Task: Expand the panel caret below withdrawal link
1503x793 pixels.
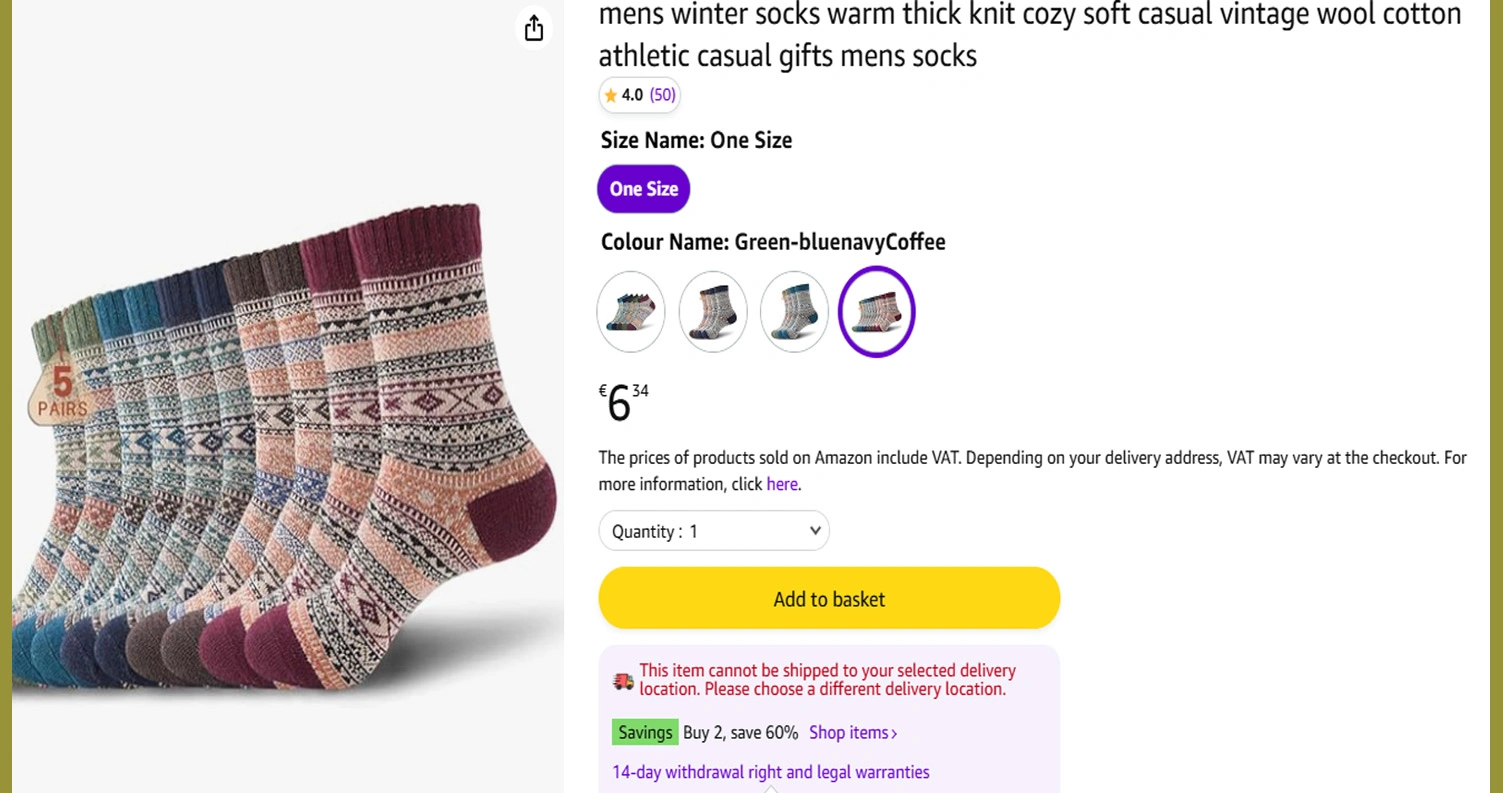Action: point(770,788)
